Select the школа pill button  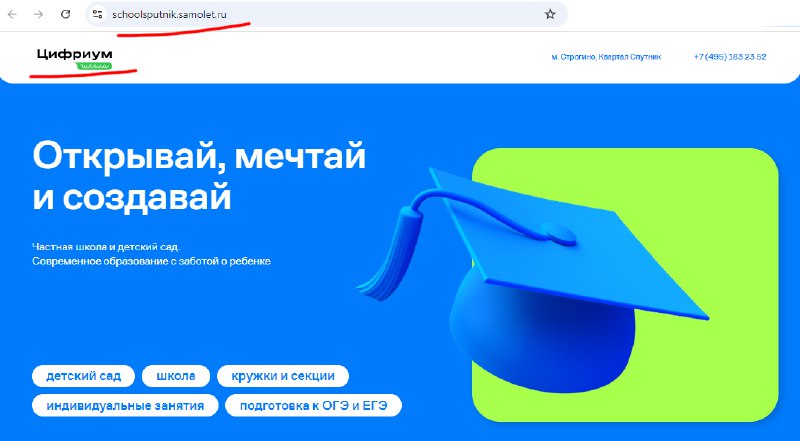point(176,376)
